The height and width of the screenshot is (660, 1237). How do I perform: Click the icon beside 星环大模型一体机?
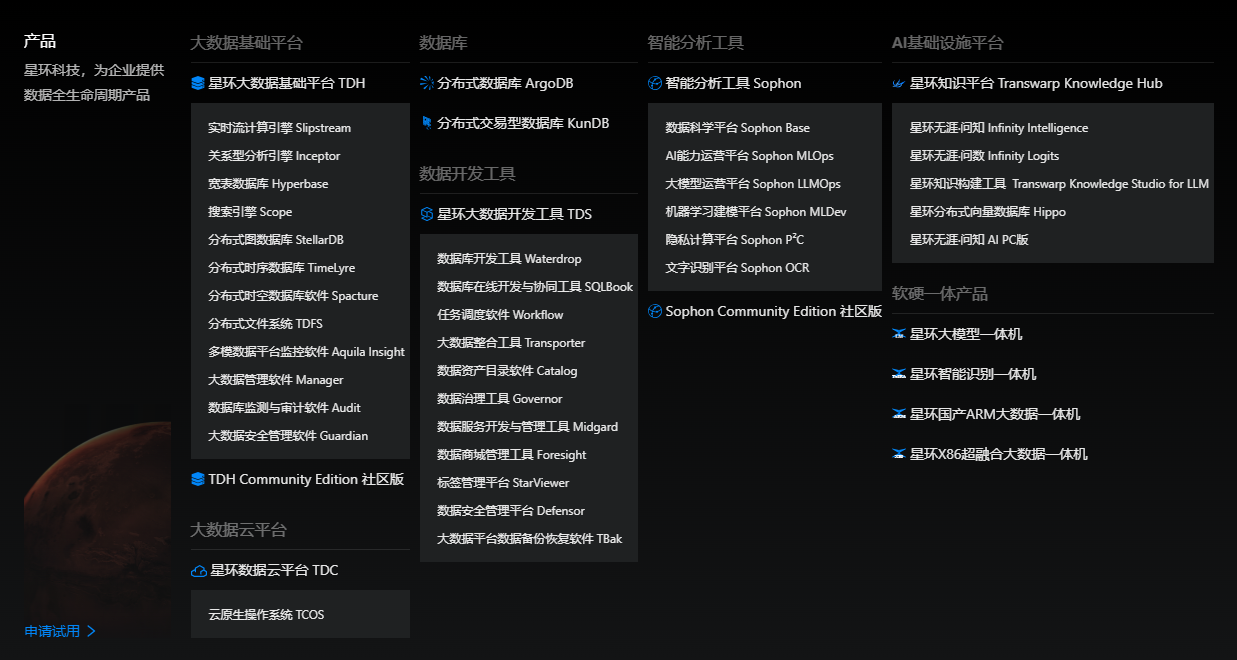[x=899, y=335]
